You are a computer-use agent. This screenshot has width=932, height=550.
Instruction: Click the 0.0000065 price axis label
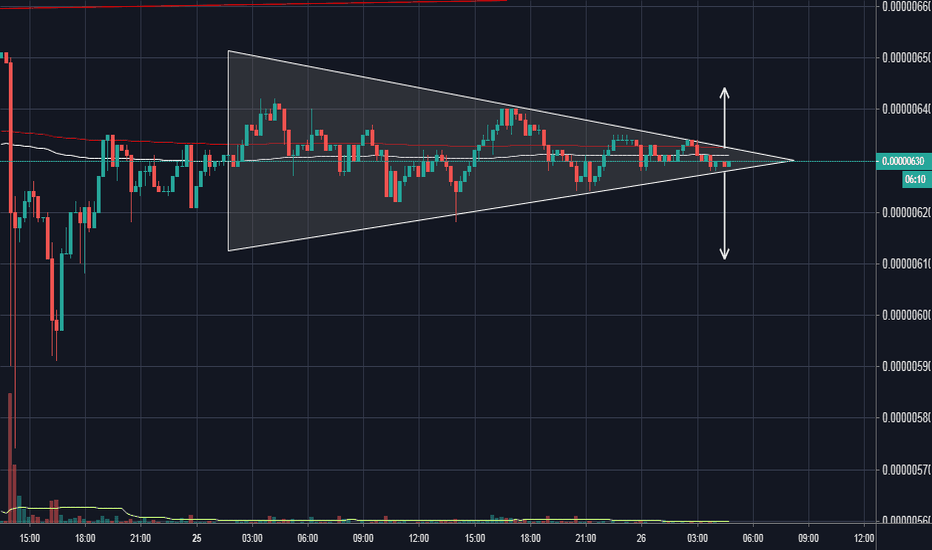click(906, 58)
